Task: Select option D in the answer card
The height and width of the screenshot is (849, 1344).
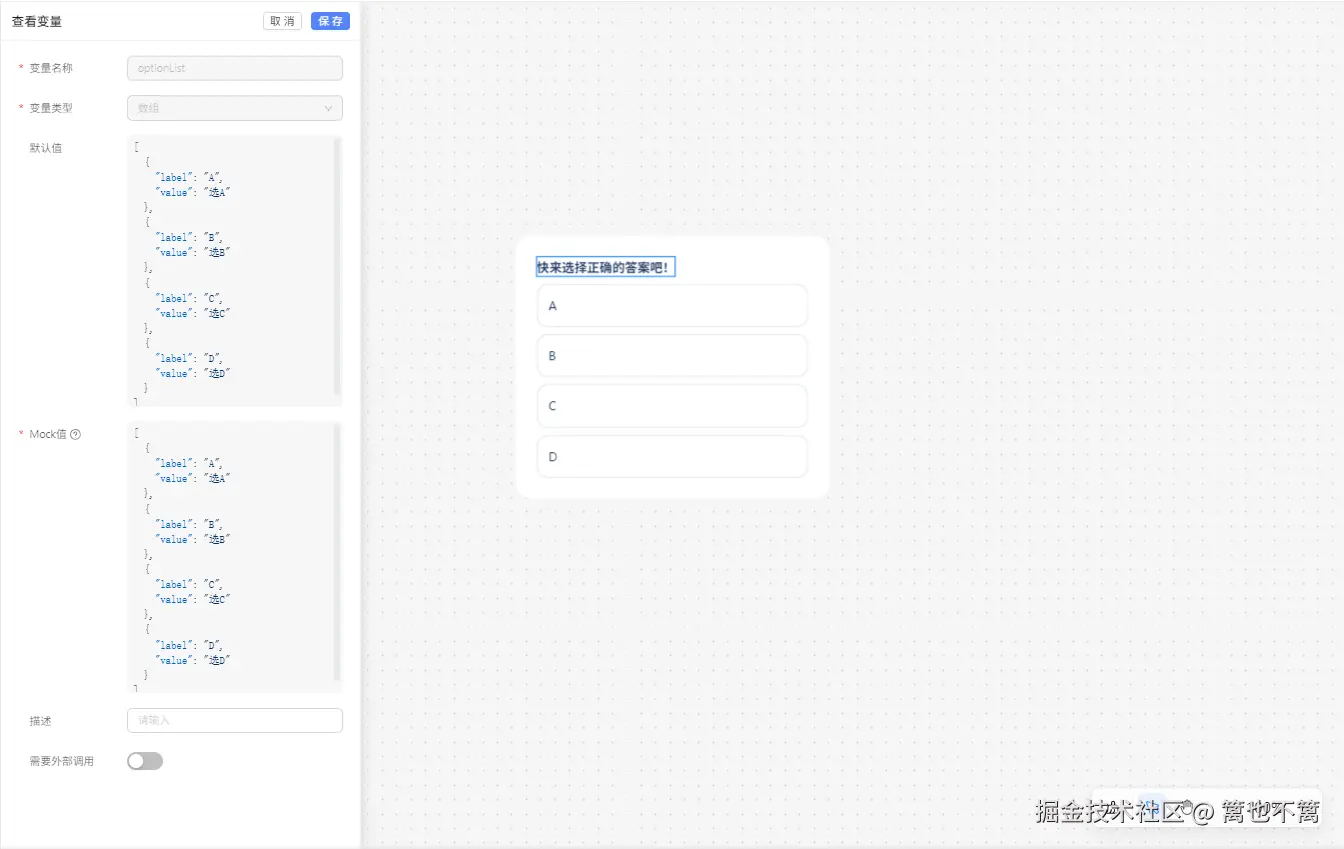Action: 672,457
